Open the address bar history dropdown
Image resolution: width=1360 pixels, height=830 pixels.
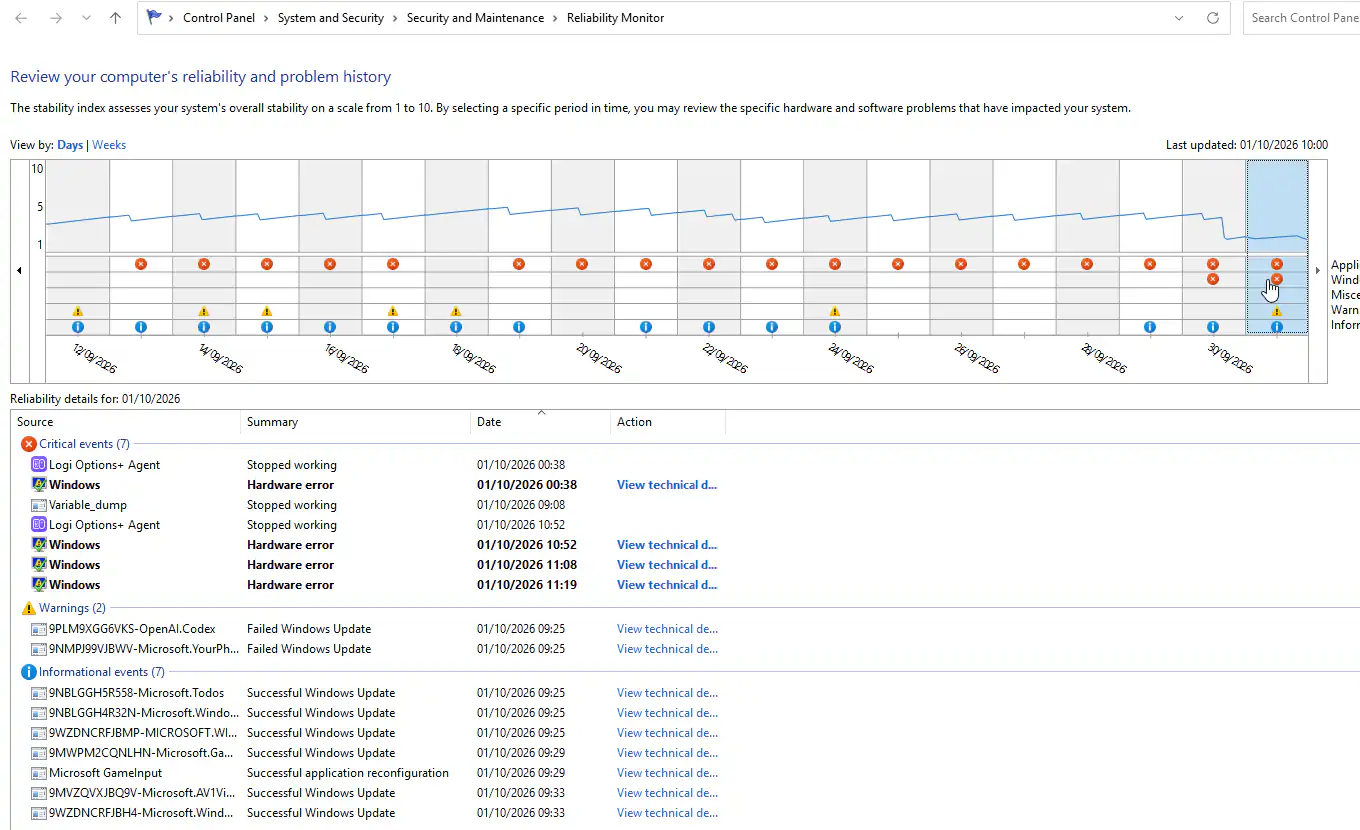click(x=1179, y=18)
